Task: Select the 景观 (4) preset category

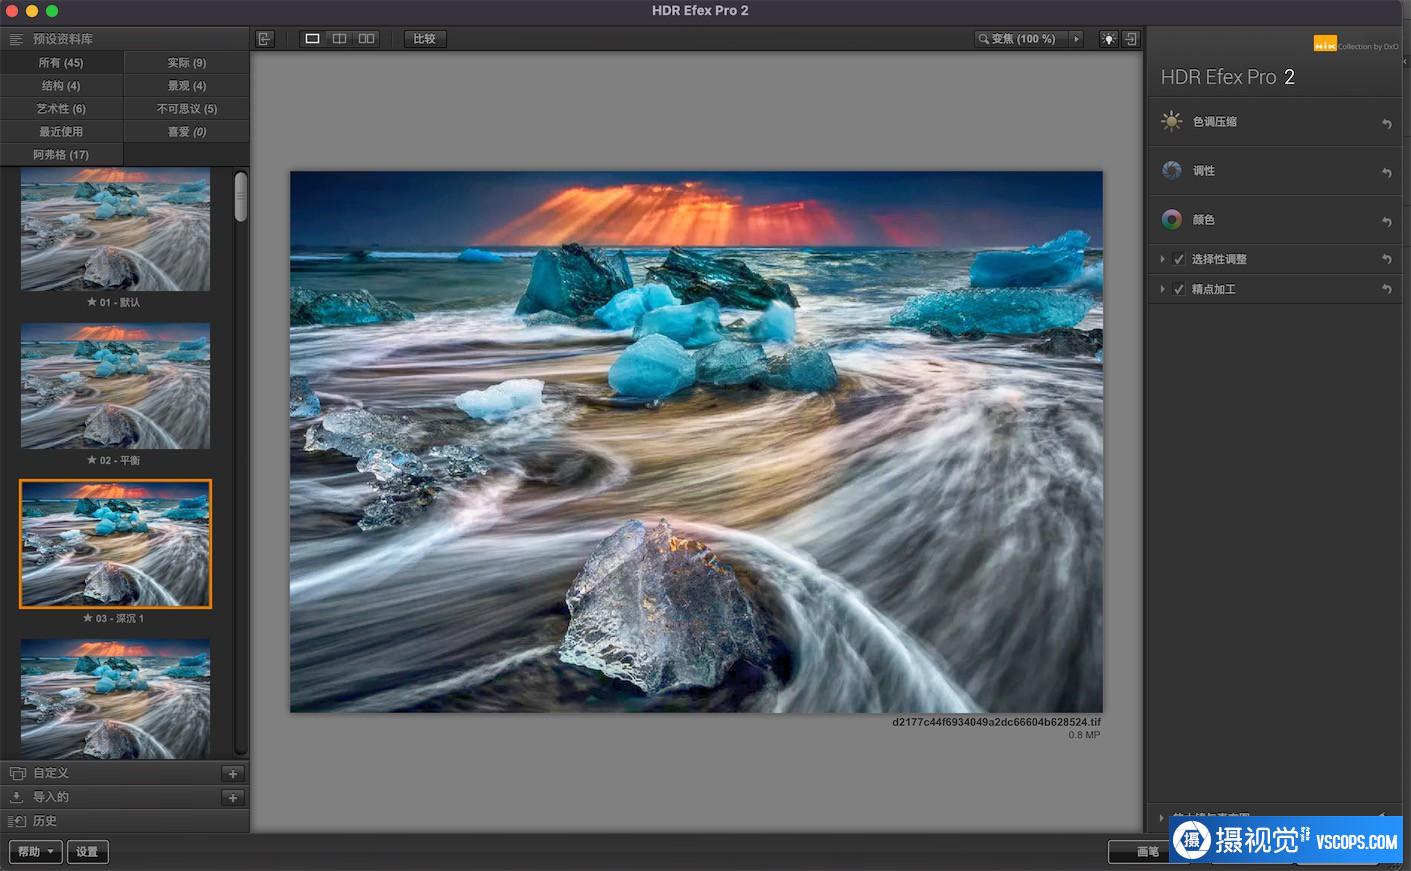Action: point(186,86)
